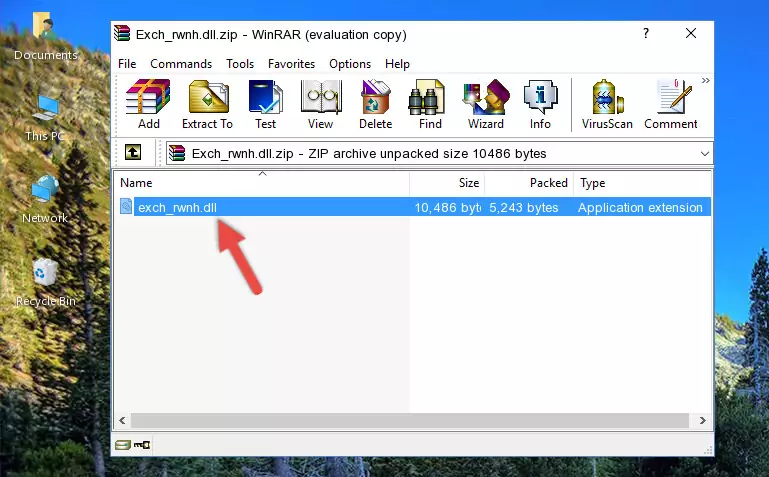The height and width of the screenshot is (477, 769).
Task: Select the exch_rwnh.dll file row
Action: (x=413, y=207)
